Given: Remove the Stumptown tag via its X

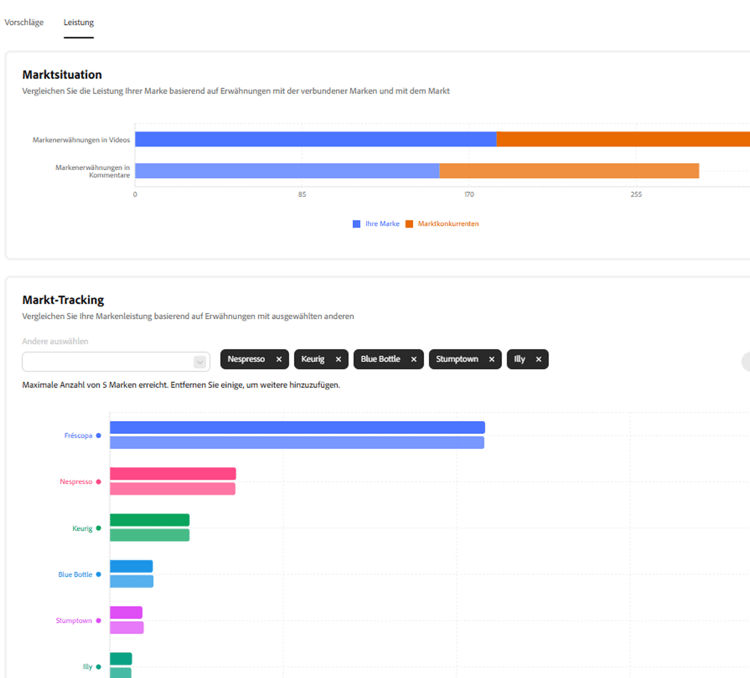Looking at the screenshot, I should [x=491, y=359].
